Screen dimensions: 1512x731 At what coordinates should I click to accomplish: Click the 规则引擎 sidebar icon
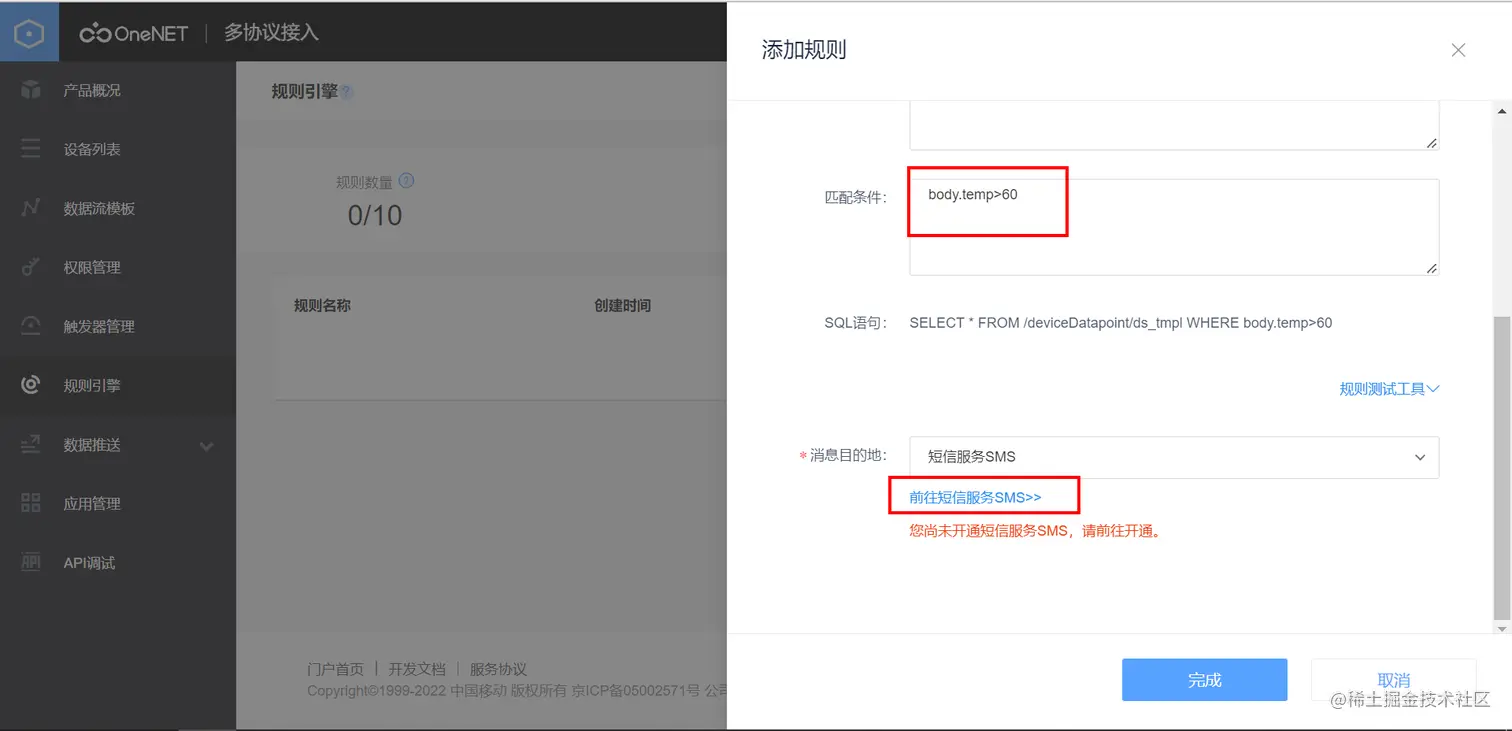coord(31,385)
